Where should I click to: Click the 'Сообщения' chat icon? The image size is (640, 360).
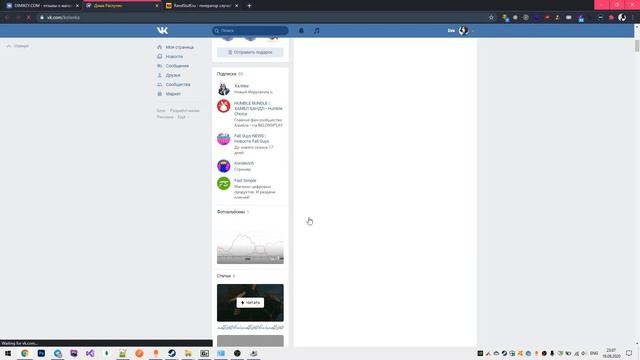(160, 66)
